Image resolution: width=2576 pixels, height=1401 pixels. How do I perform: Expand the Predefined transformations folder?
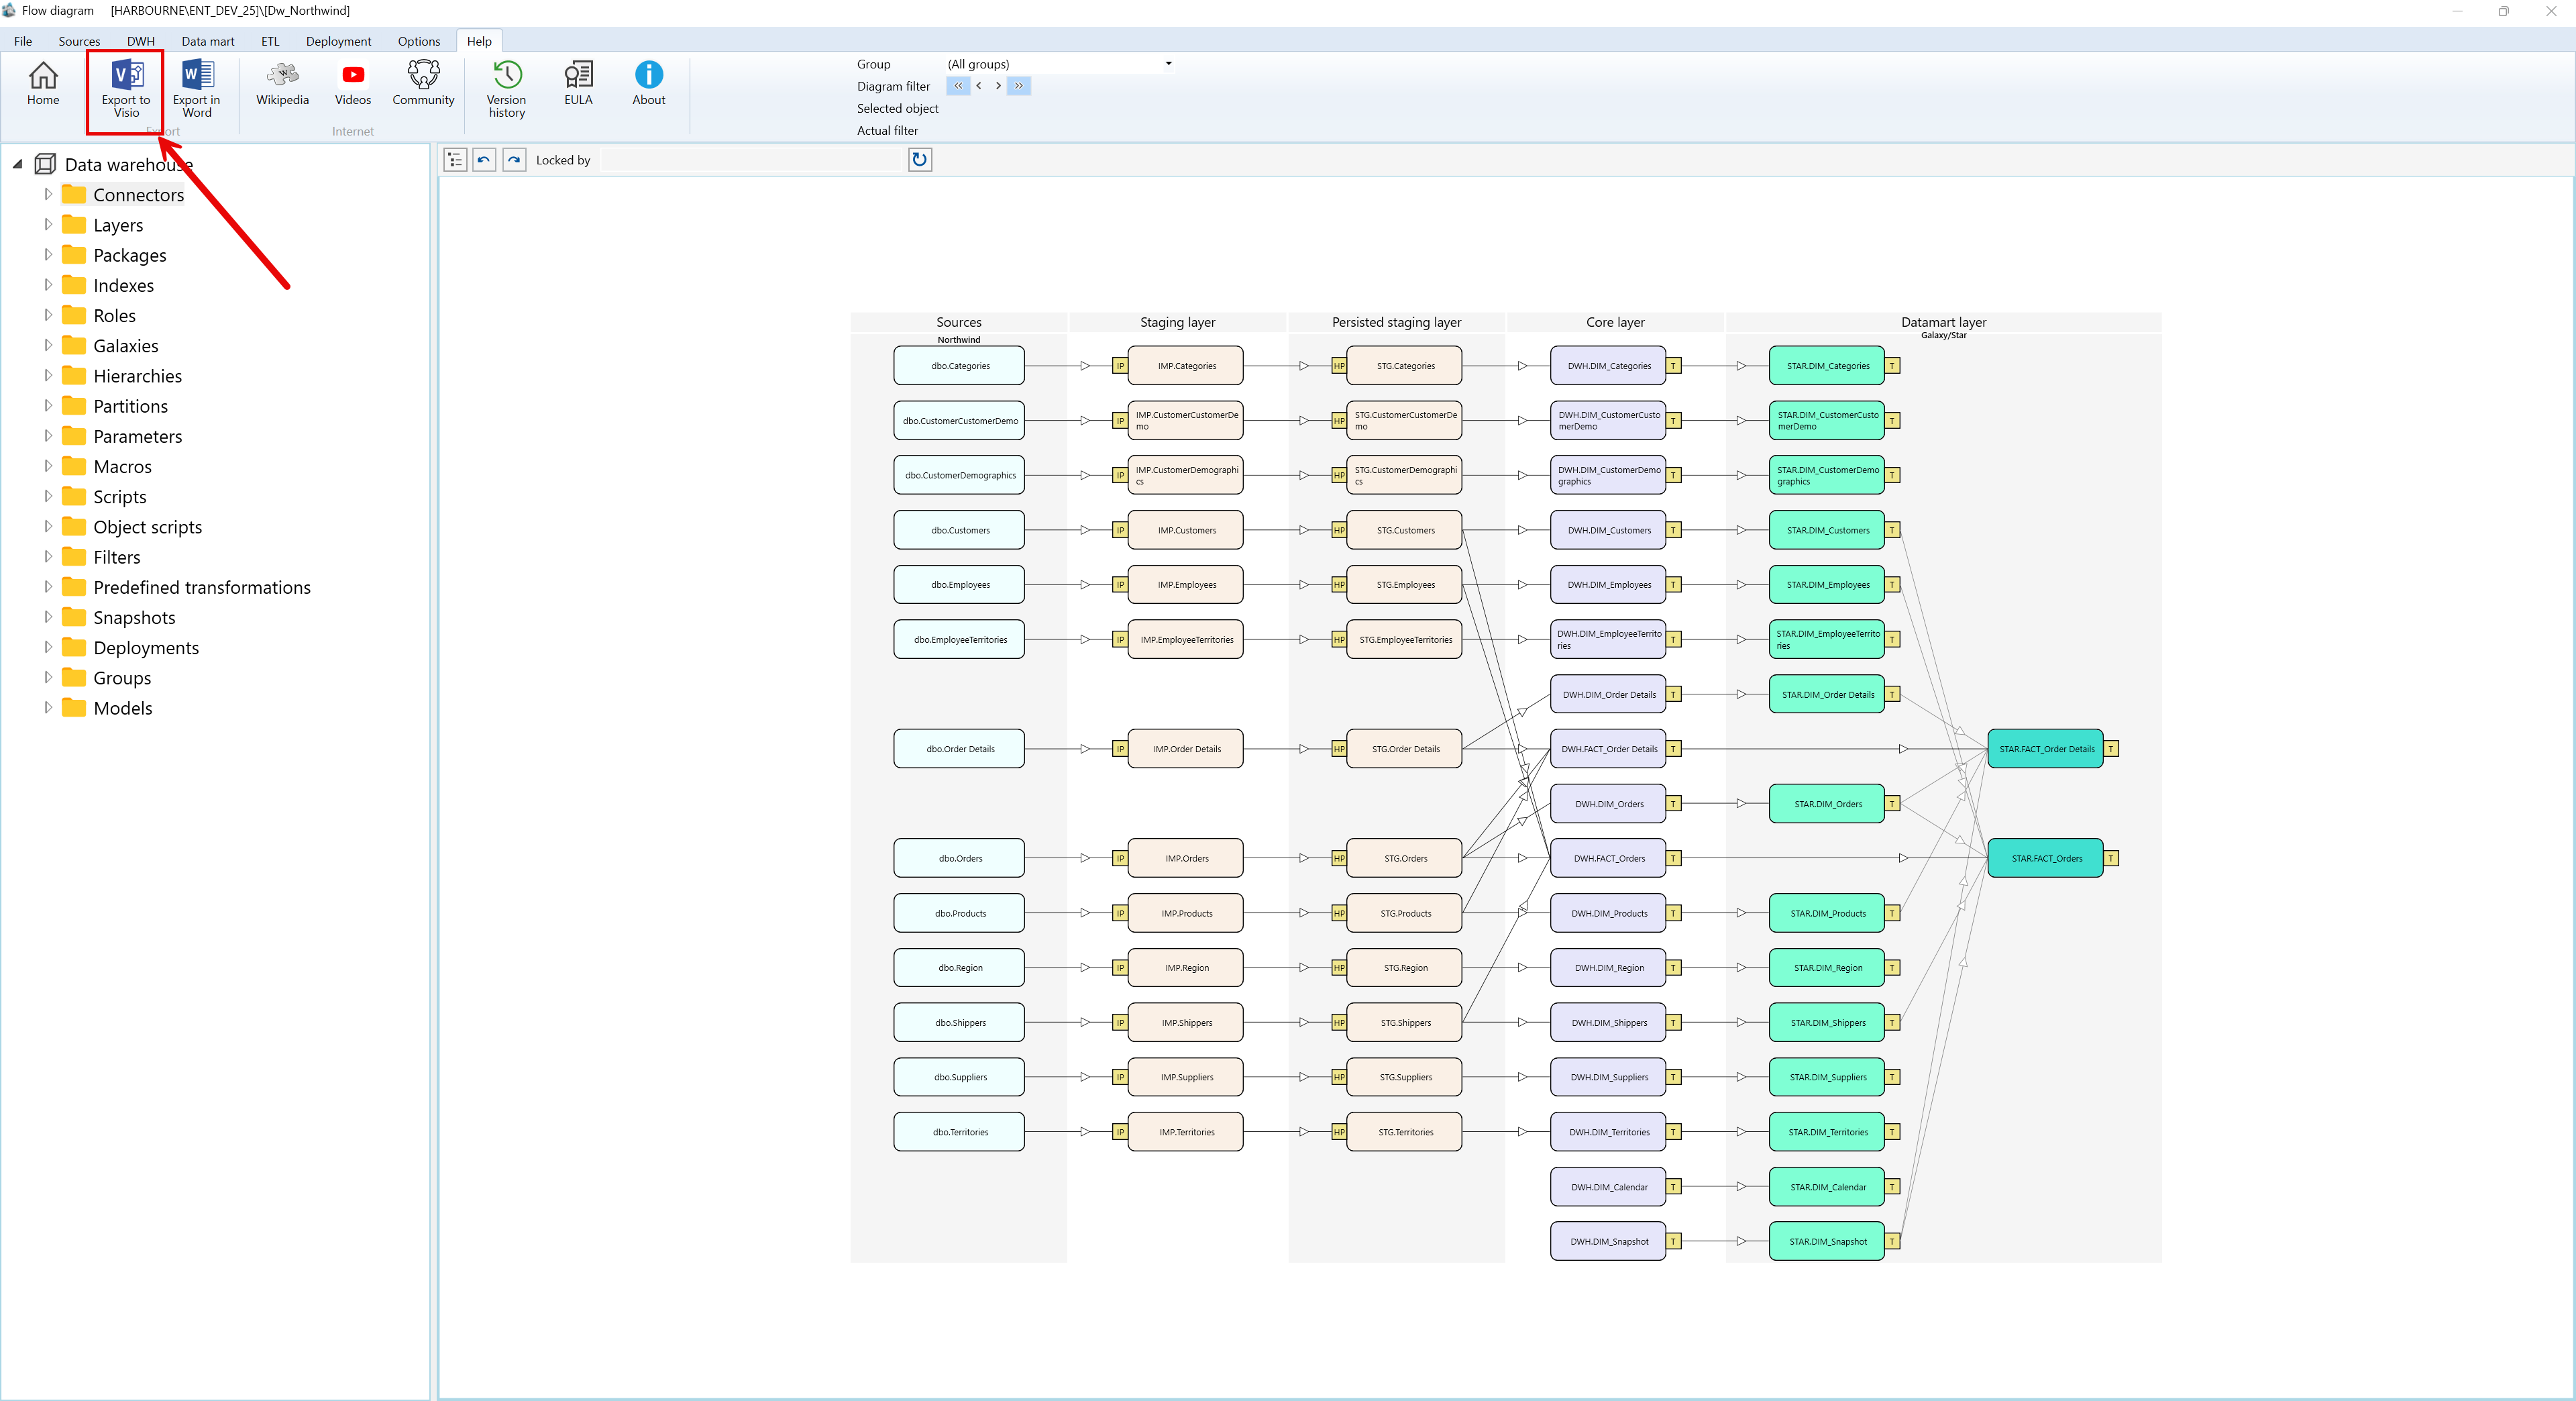point(48,587)
